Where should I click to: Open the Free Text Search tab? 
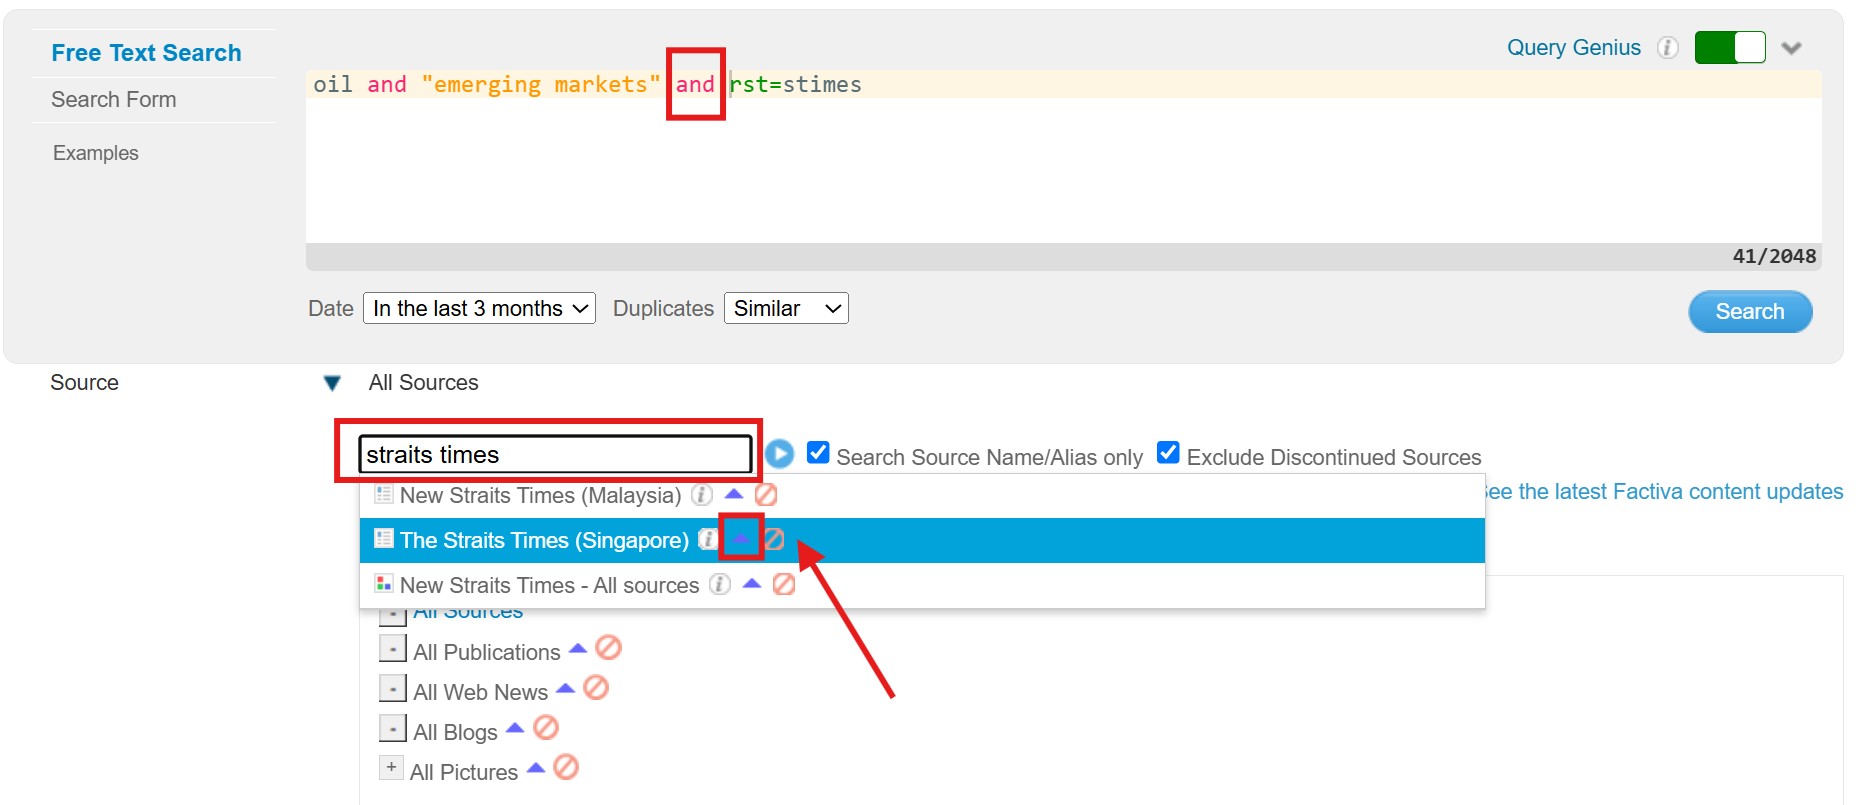click(x=146, y=53)
